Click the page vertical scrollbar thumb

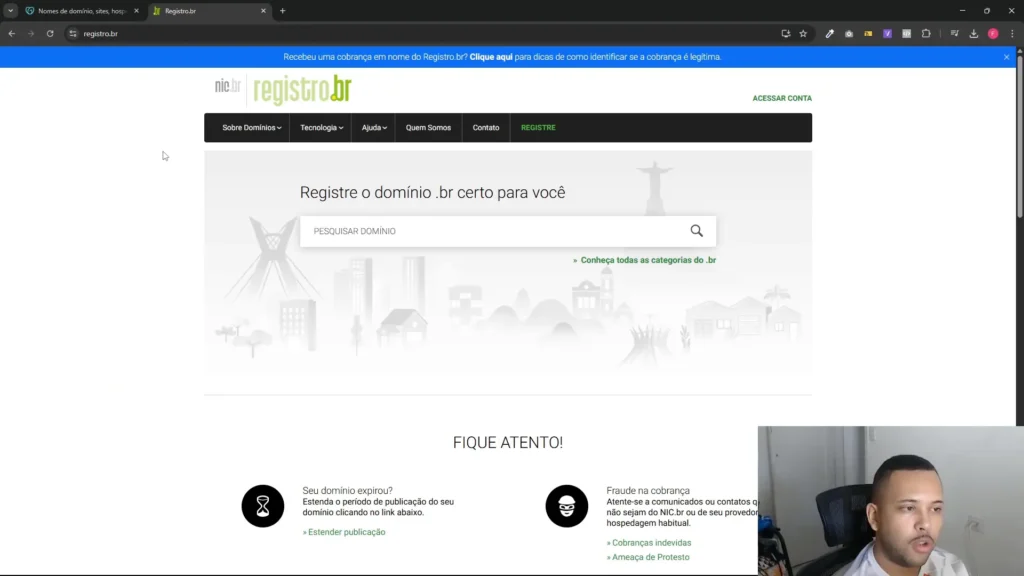[x=1019, y=137]
